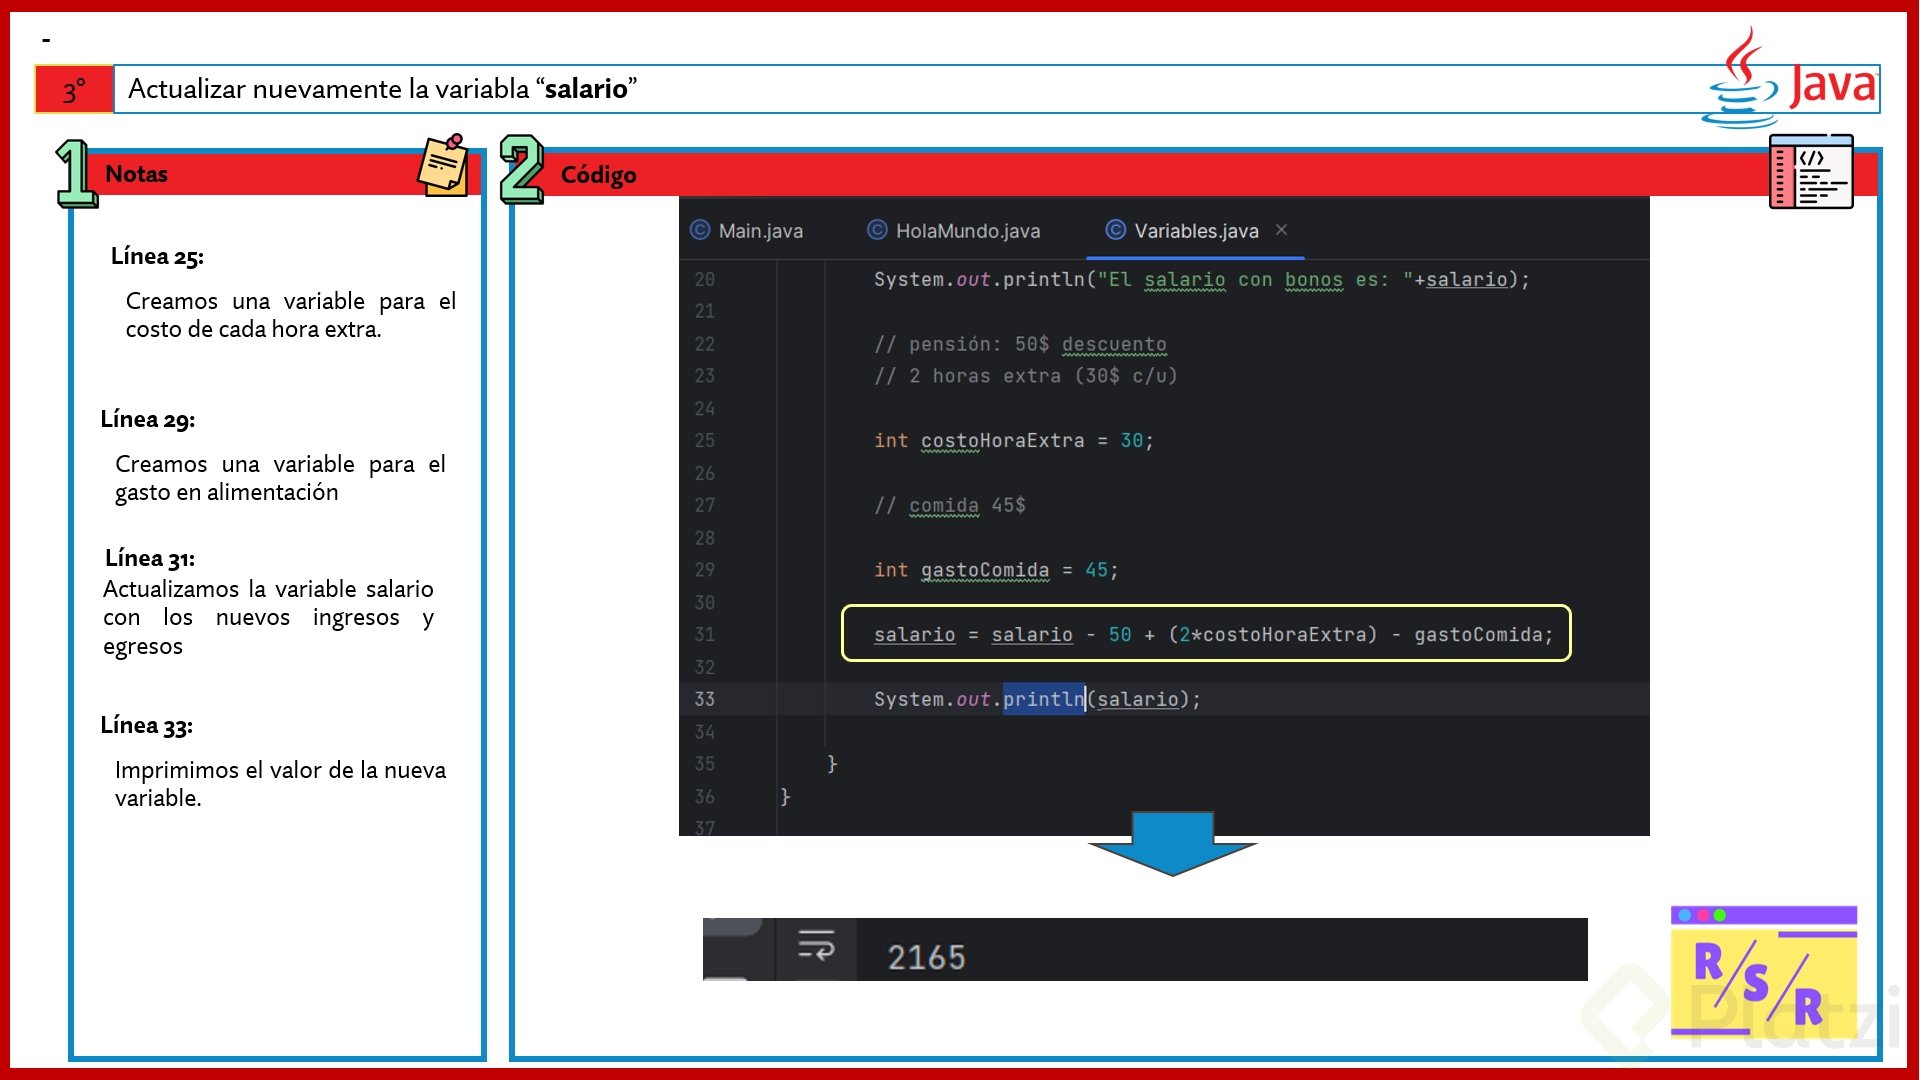Click the highlighted println text on line 33
Image resolution: width=1920 pixels, height=1080 pixels.
(1043, 699)
